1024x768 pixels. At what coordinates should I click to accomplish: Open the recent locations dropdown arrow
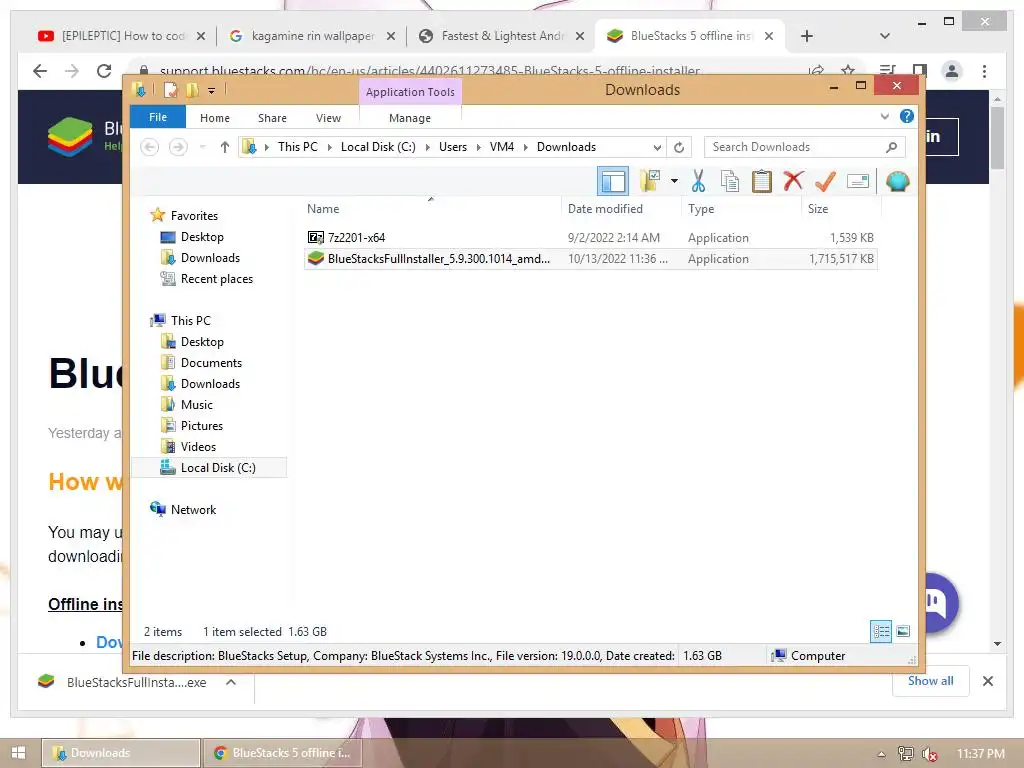pyautogui.click(x=202, y=147)
